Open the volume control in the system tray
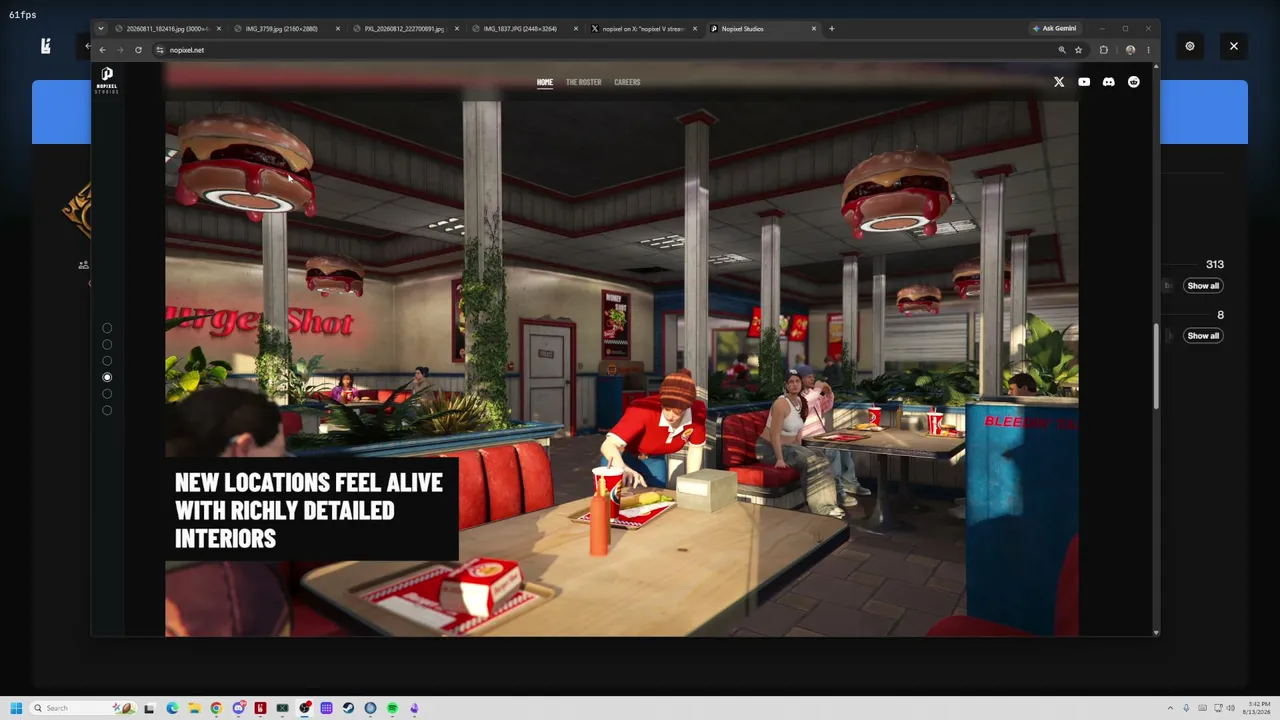This screenshot has height=720, width=1280. pos(1231,708)
